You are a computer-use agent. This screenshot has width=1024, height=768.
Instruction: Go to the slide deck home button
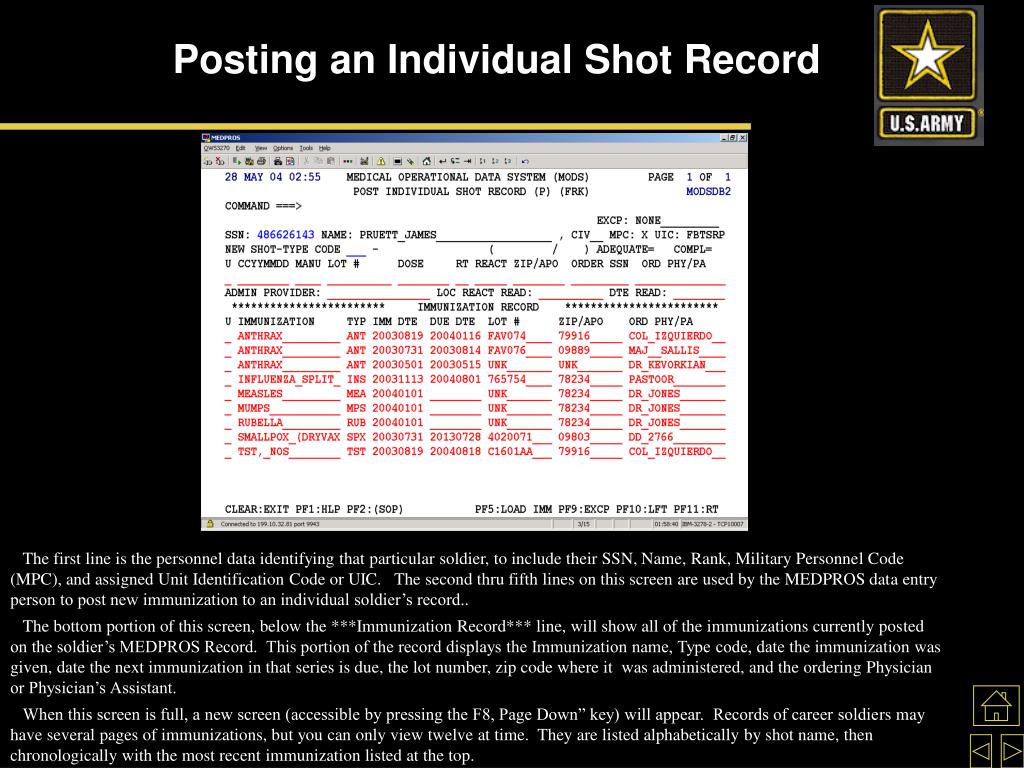(x=995, y=705)
